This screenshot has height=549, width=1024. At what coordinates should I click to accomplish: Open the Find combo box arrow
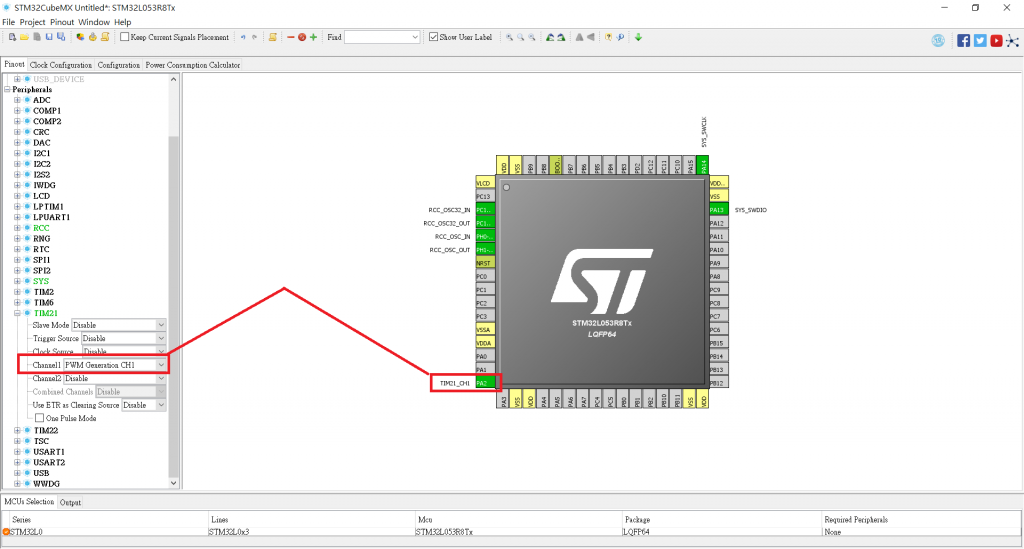point(415,37)
